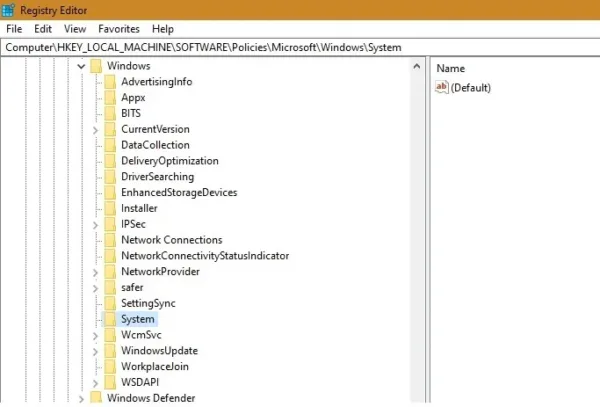Click the Name column header
Viewport: 600px width, 407px height.
coord(451,68)
